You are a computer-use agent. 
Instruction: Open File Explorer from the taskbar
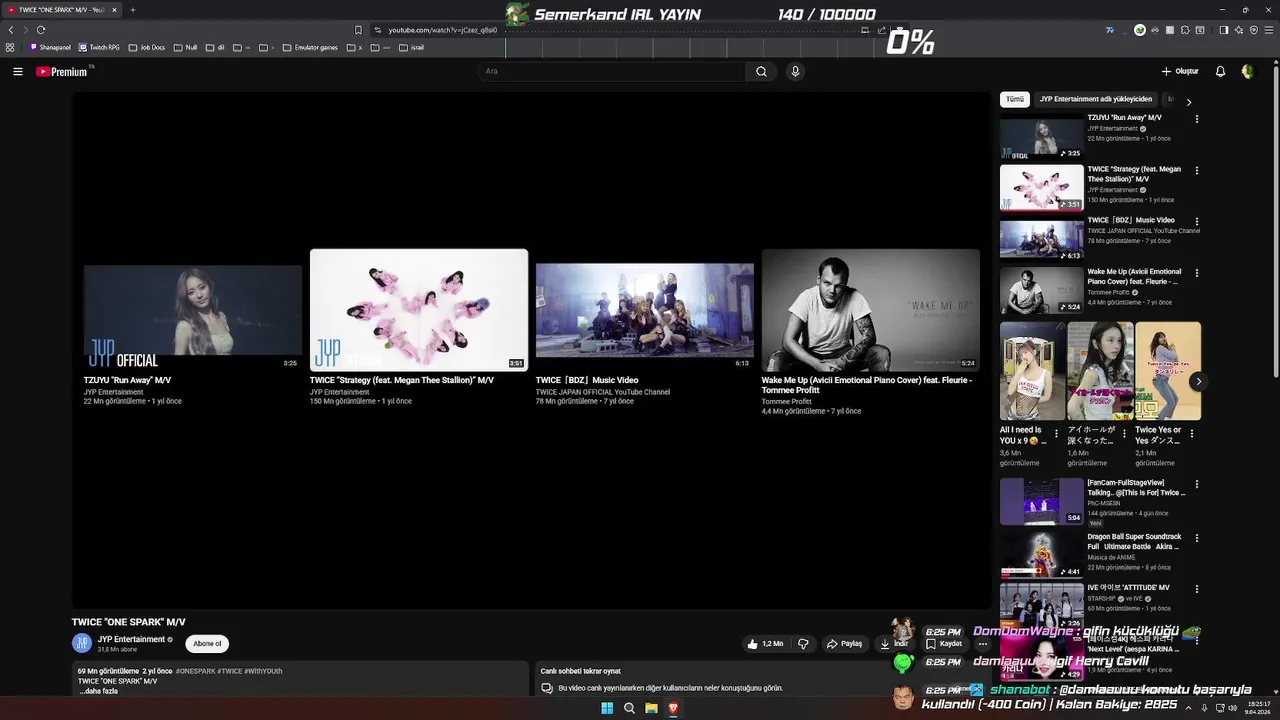[x=651, y=708]
